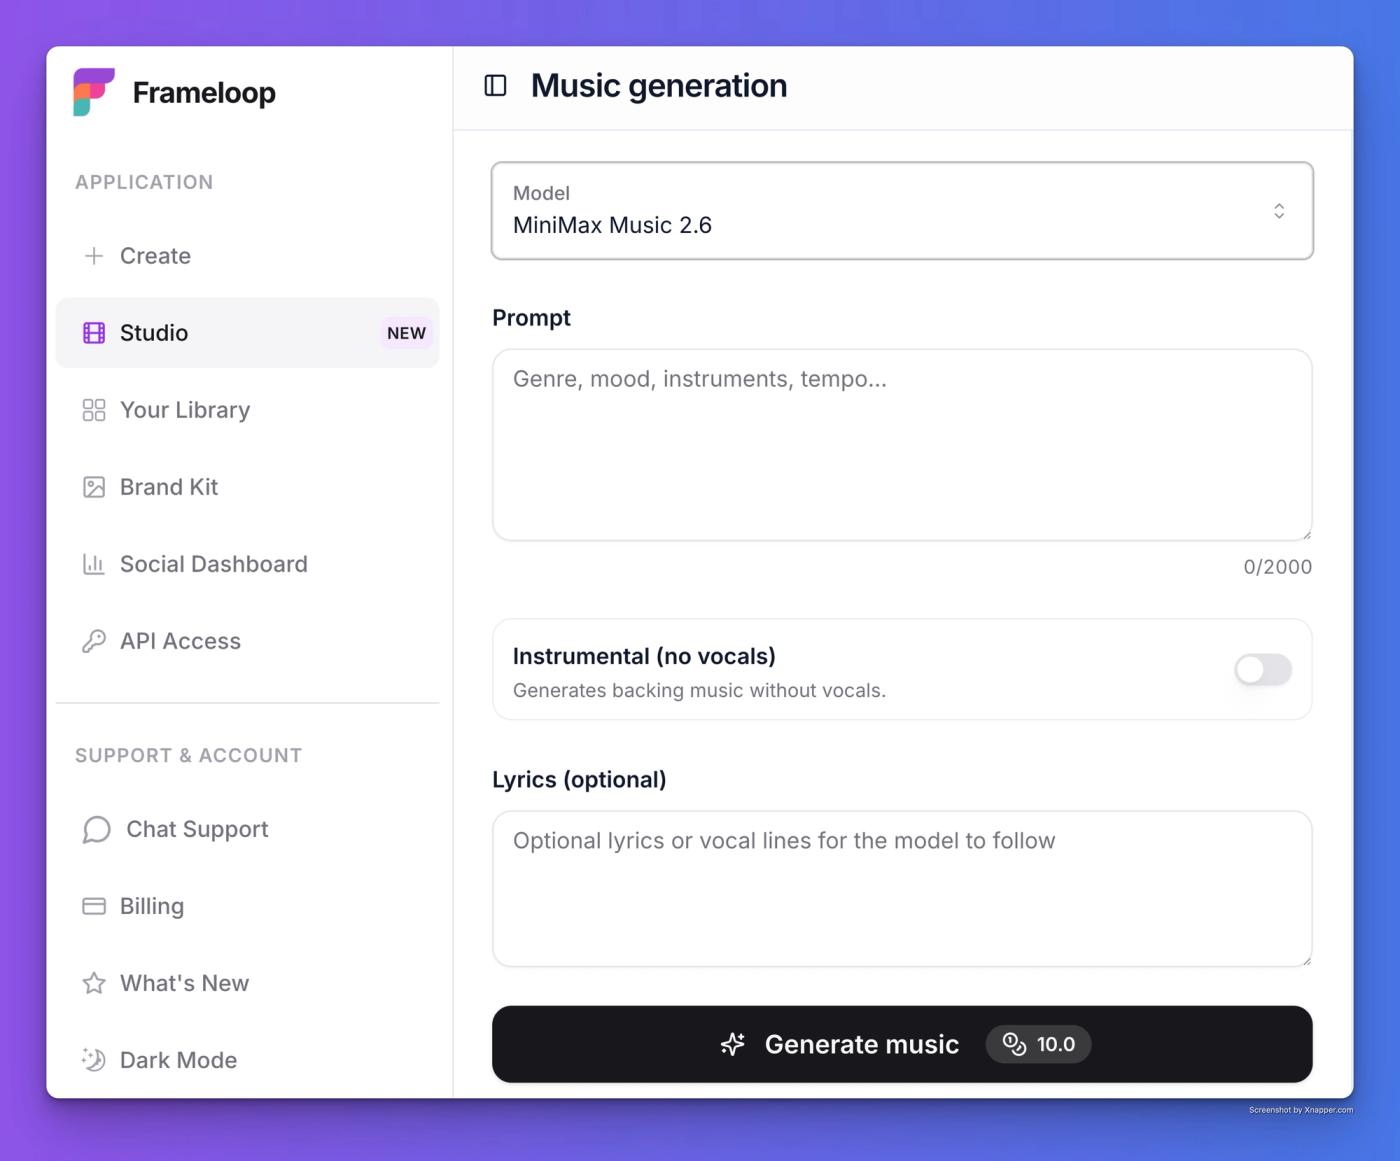Click the image icon for Brand Kit
The height and width of the screenshot is (1161, 1400).
click(94, 487)
